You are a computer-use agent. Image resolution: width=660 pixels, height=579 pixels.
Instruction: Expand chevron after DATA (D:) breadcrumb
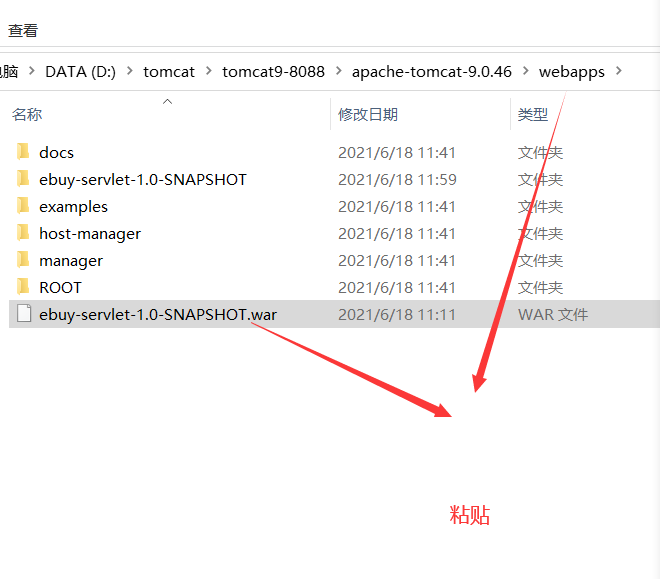130,71
